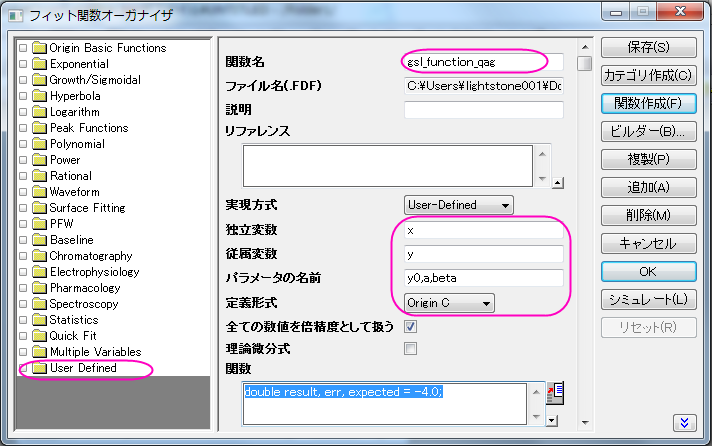712x446 pixels.
Task: Click the Quick Fit folder icon
Action: click(x=40, y=336)
